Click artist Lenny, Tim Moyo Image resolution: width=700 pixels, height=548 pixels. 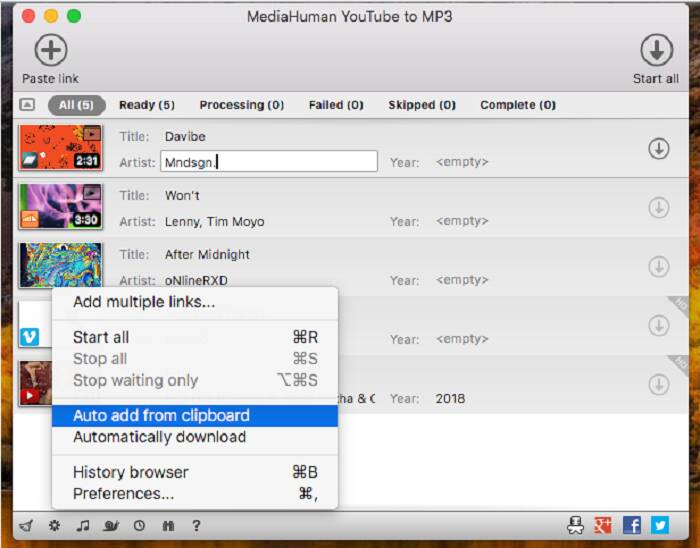[214, 222]
